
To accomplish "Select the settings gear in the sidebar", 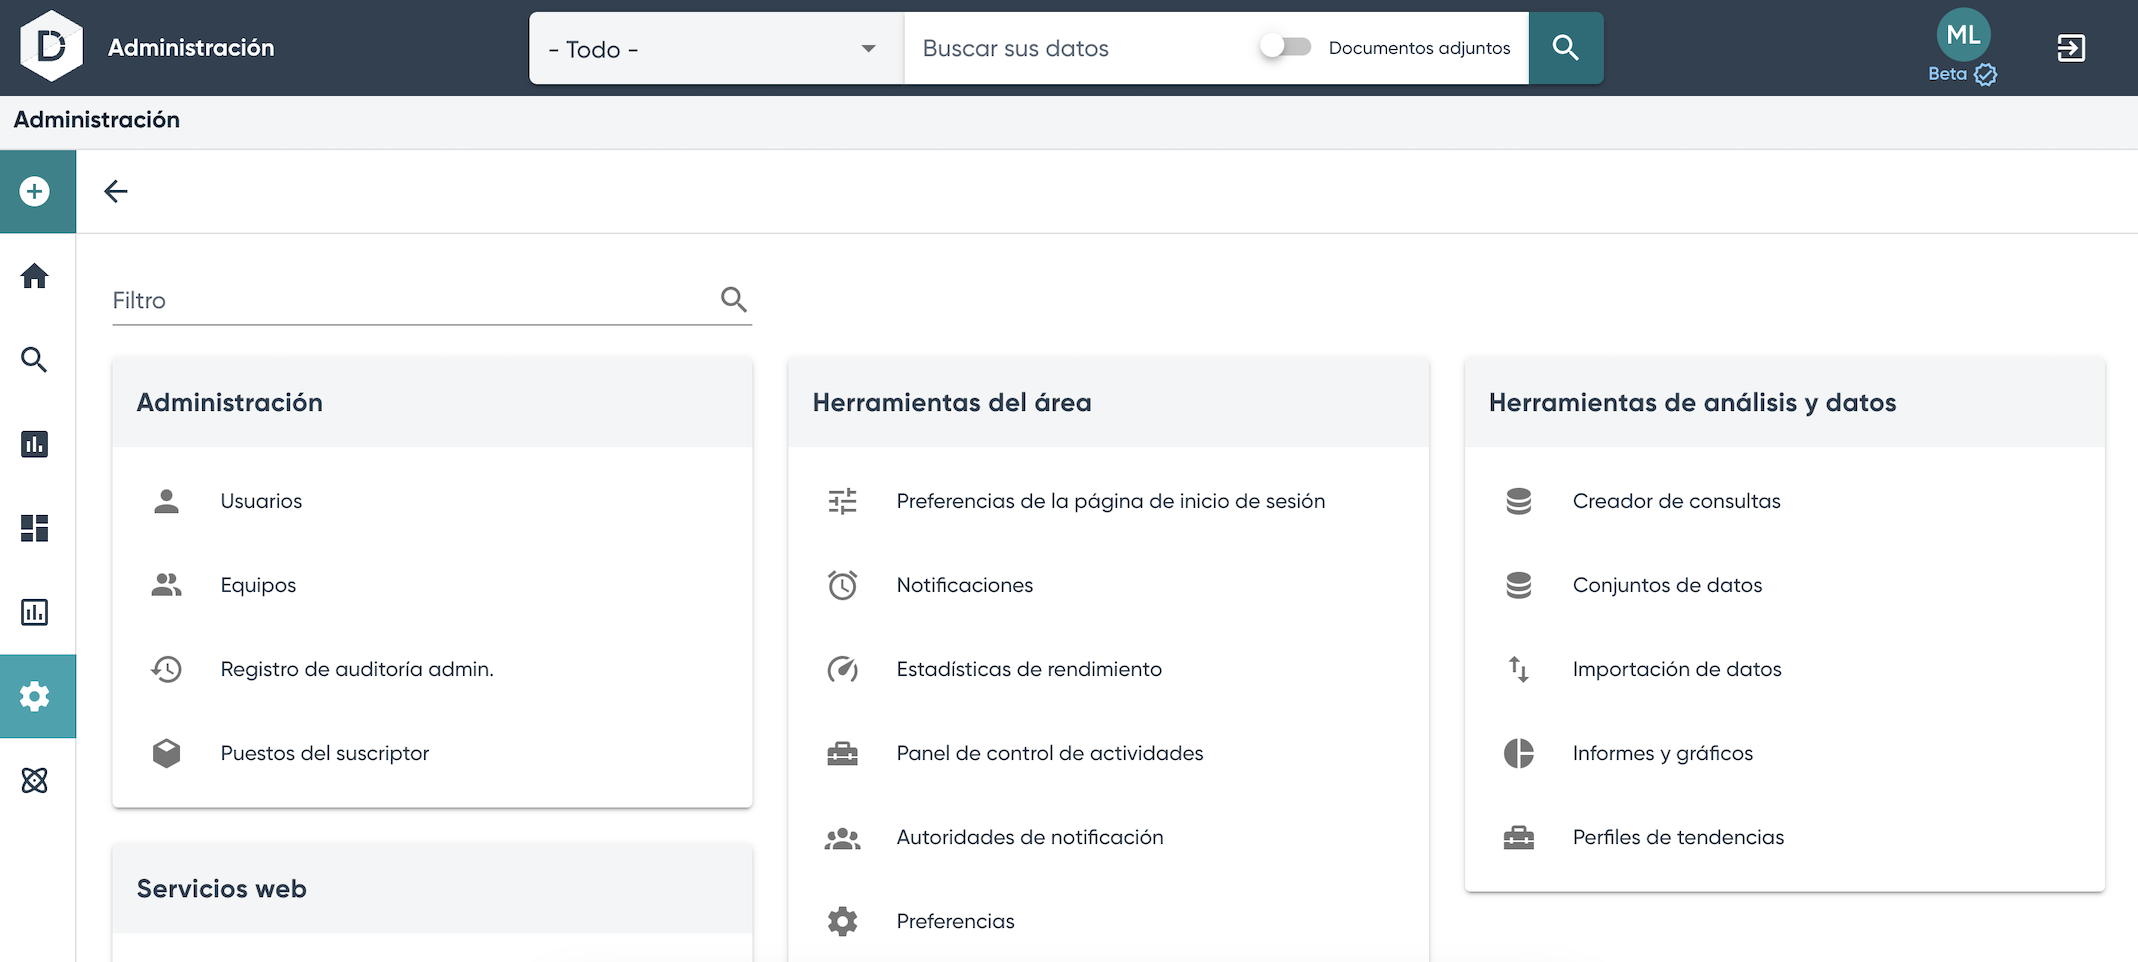I will (35, 696).
